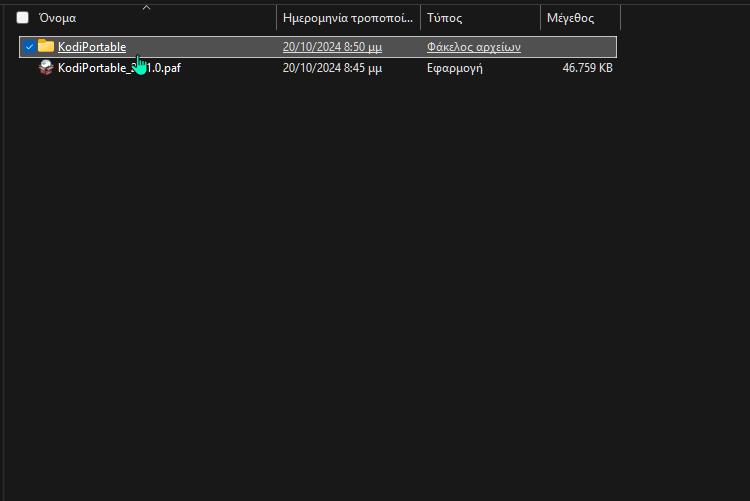Uncheck the KodiPortable folder checkbox
The width and height of the screenshot is (750, 501).
point(29,47)
